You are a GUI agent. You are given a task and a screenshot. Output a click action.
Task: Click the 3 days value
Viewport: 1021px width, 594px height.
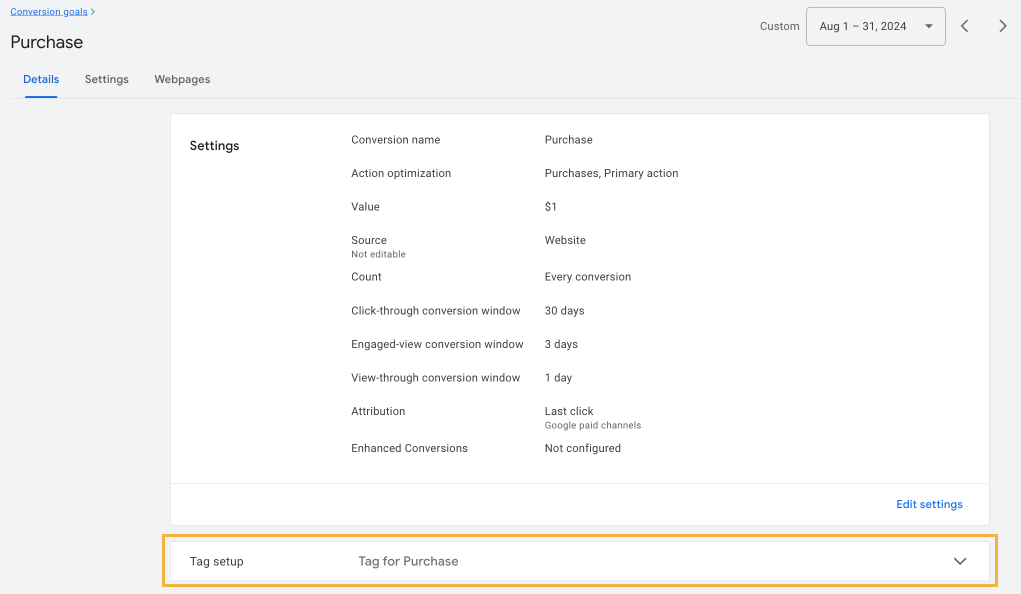pyautogui.click(x=561, y=345)
